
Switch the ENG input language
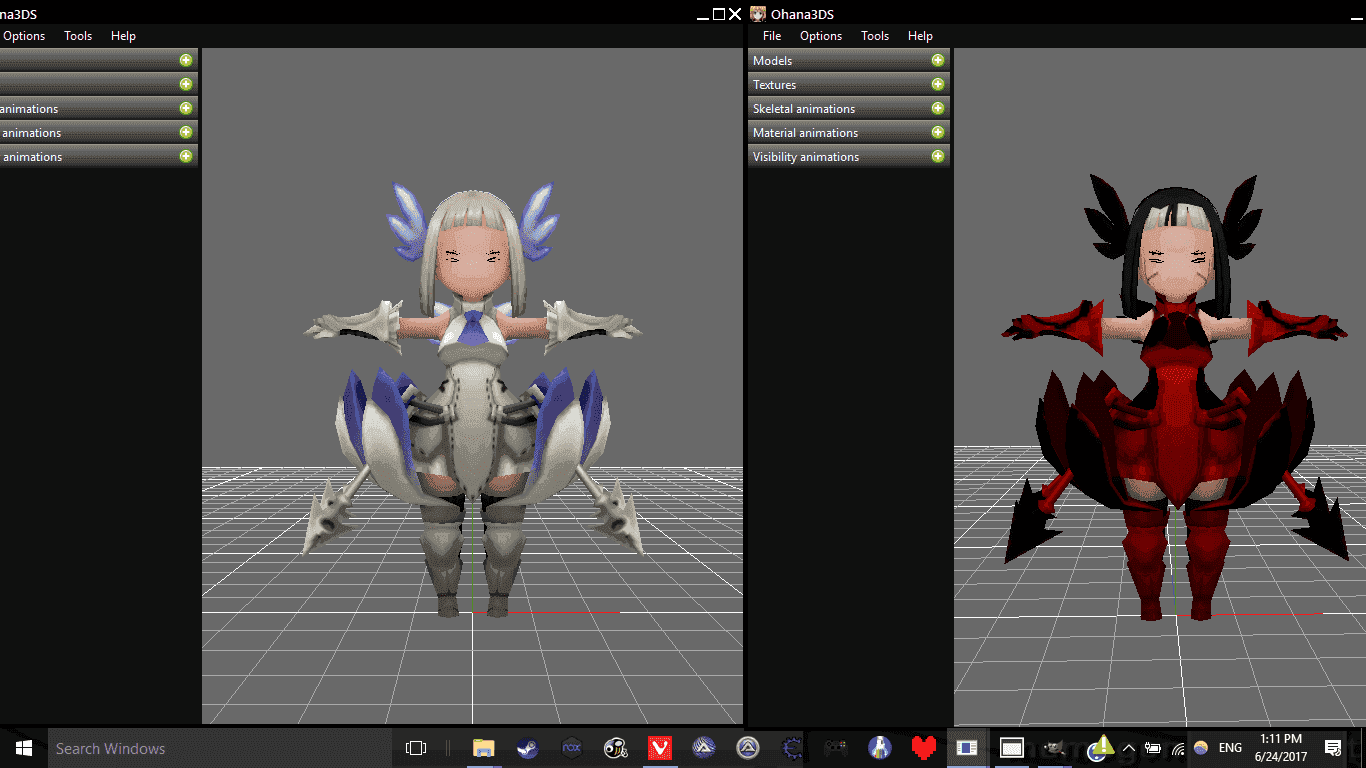tap(1230, 748)
